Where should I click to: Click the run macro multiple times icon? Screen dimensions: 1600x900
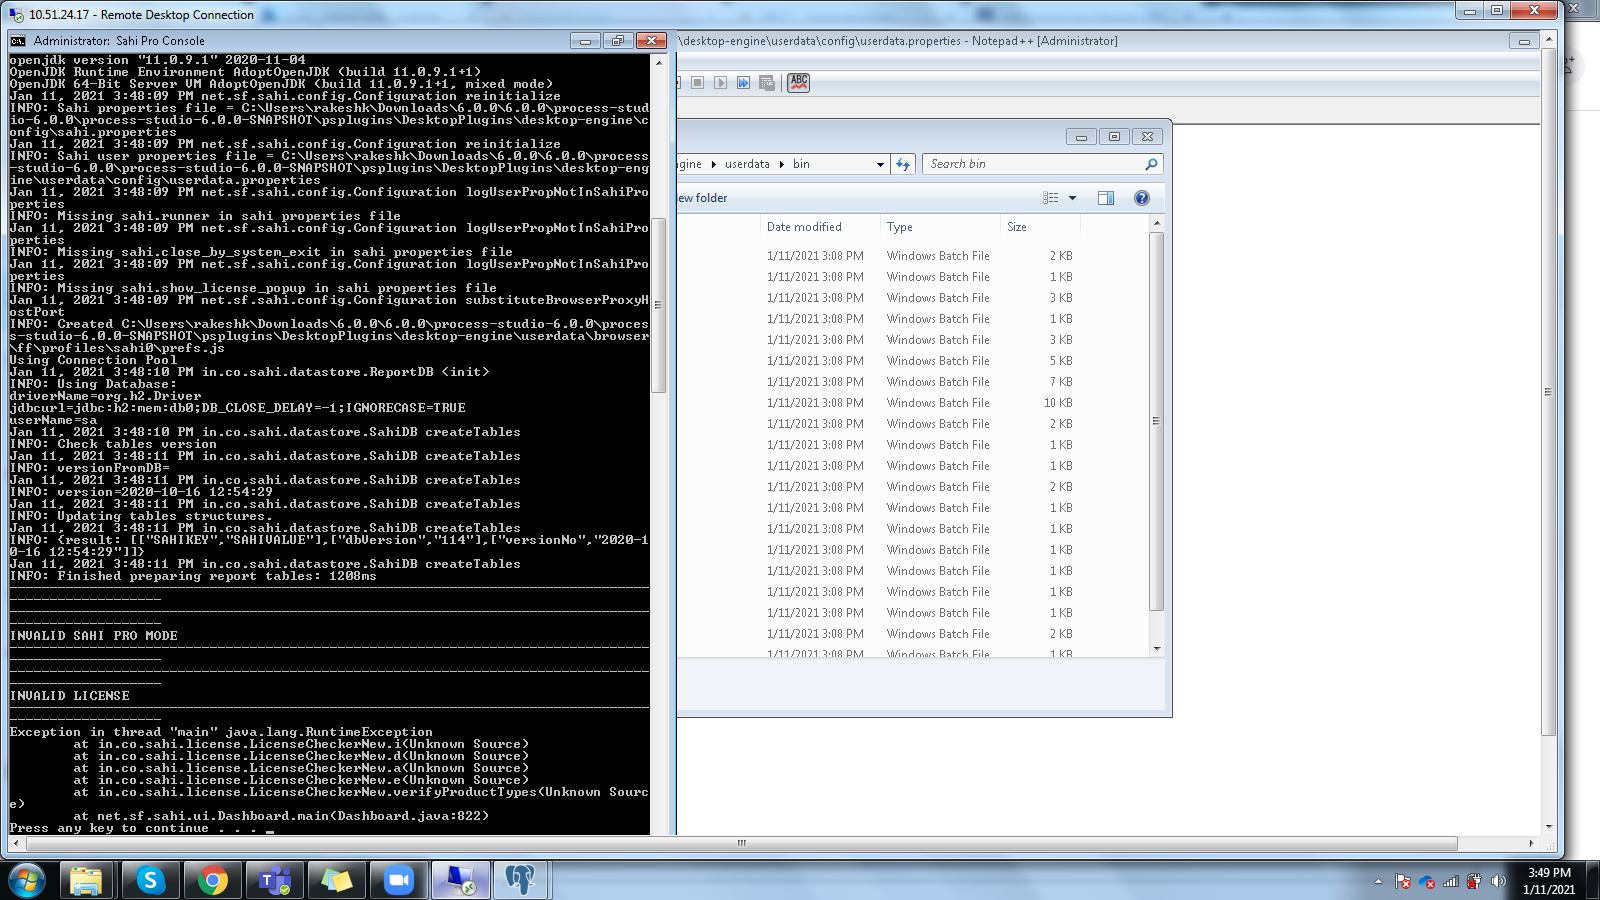click(743, 83)
